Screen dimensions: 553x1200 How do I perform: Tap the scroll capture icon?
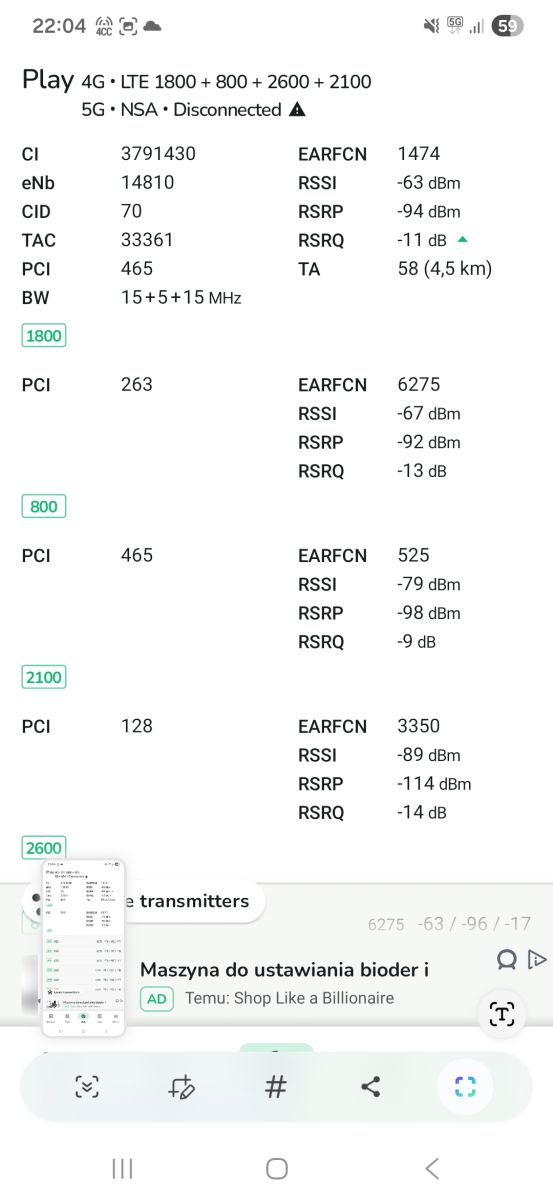click(87, 1087)
